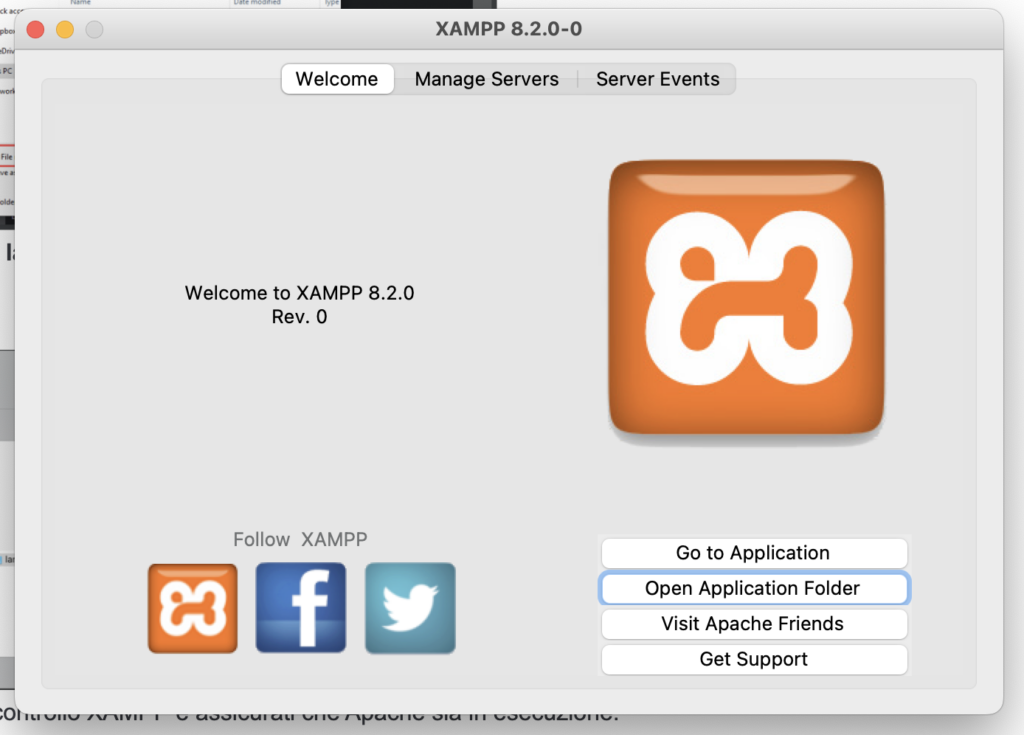Open Application Folder
Screen dimensions: 1024x735
[x=753, y=588]
